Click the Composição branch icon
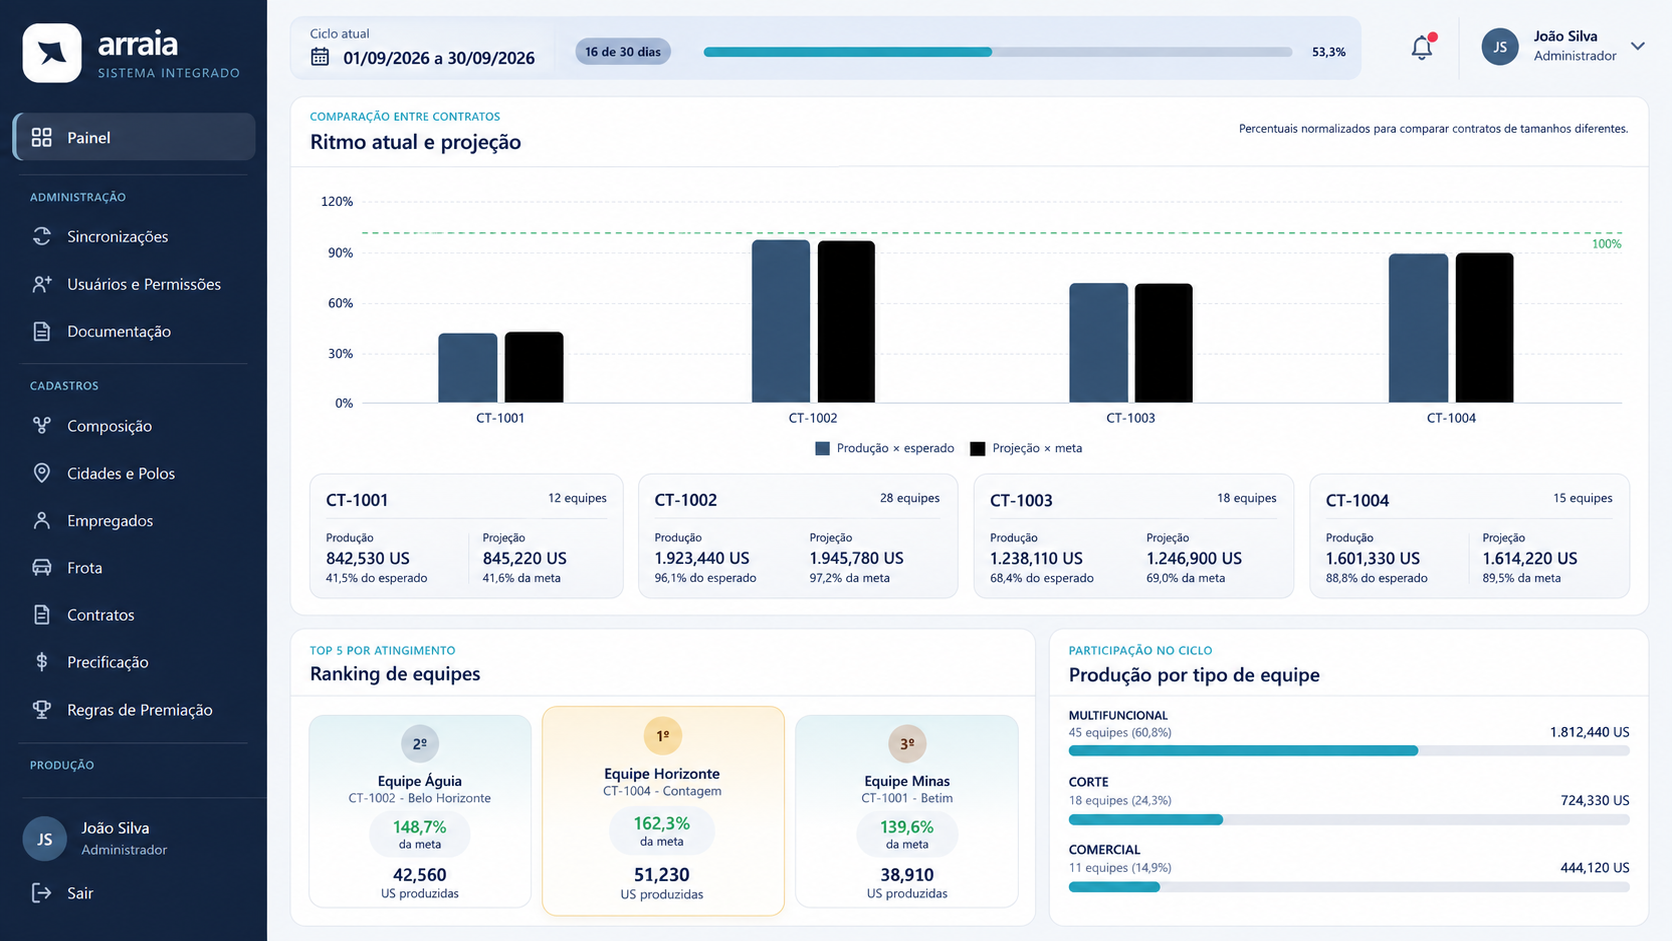 pos(42,426)
